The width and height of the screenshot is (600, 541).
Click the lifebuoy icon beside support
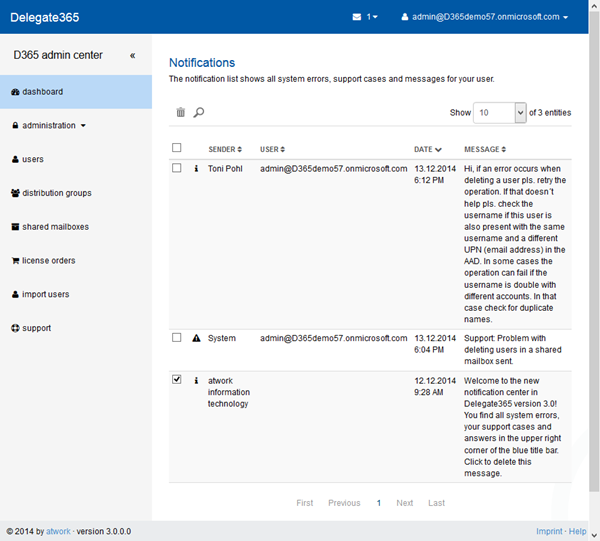pos(15,328)
